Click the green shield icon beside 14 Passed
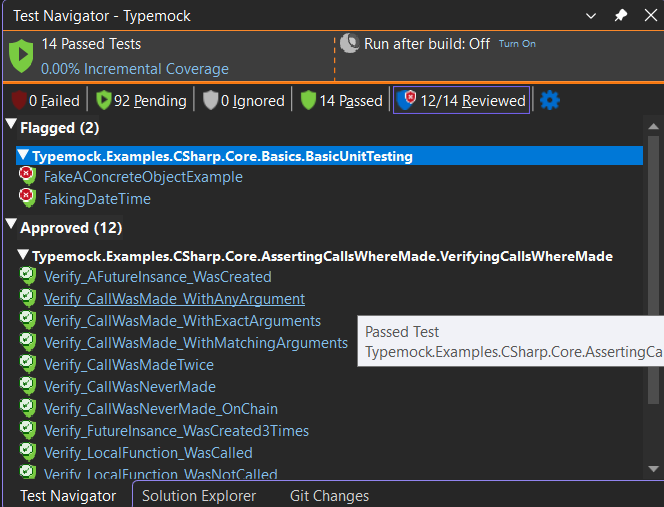664x507 pixels. click(308, 100)
